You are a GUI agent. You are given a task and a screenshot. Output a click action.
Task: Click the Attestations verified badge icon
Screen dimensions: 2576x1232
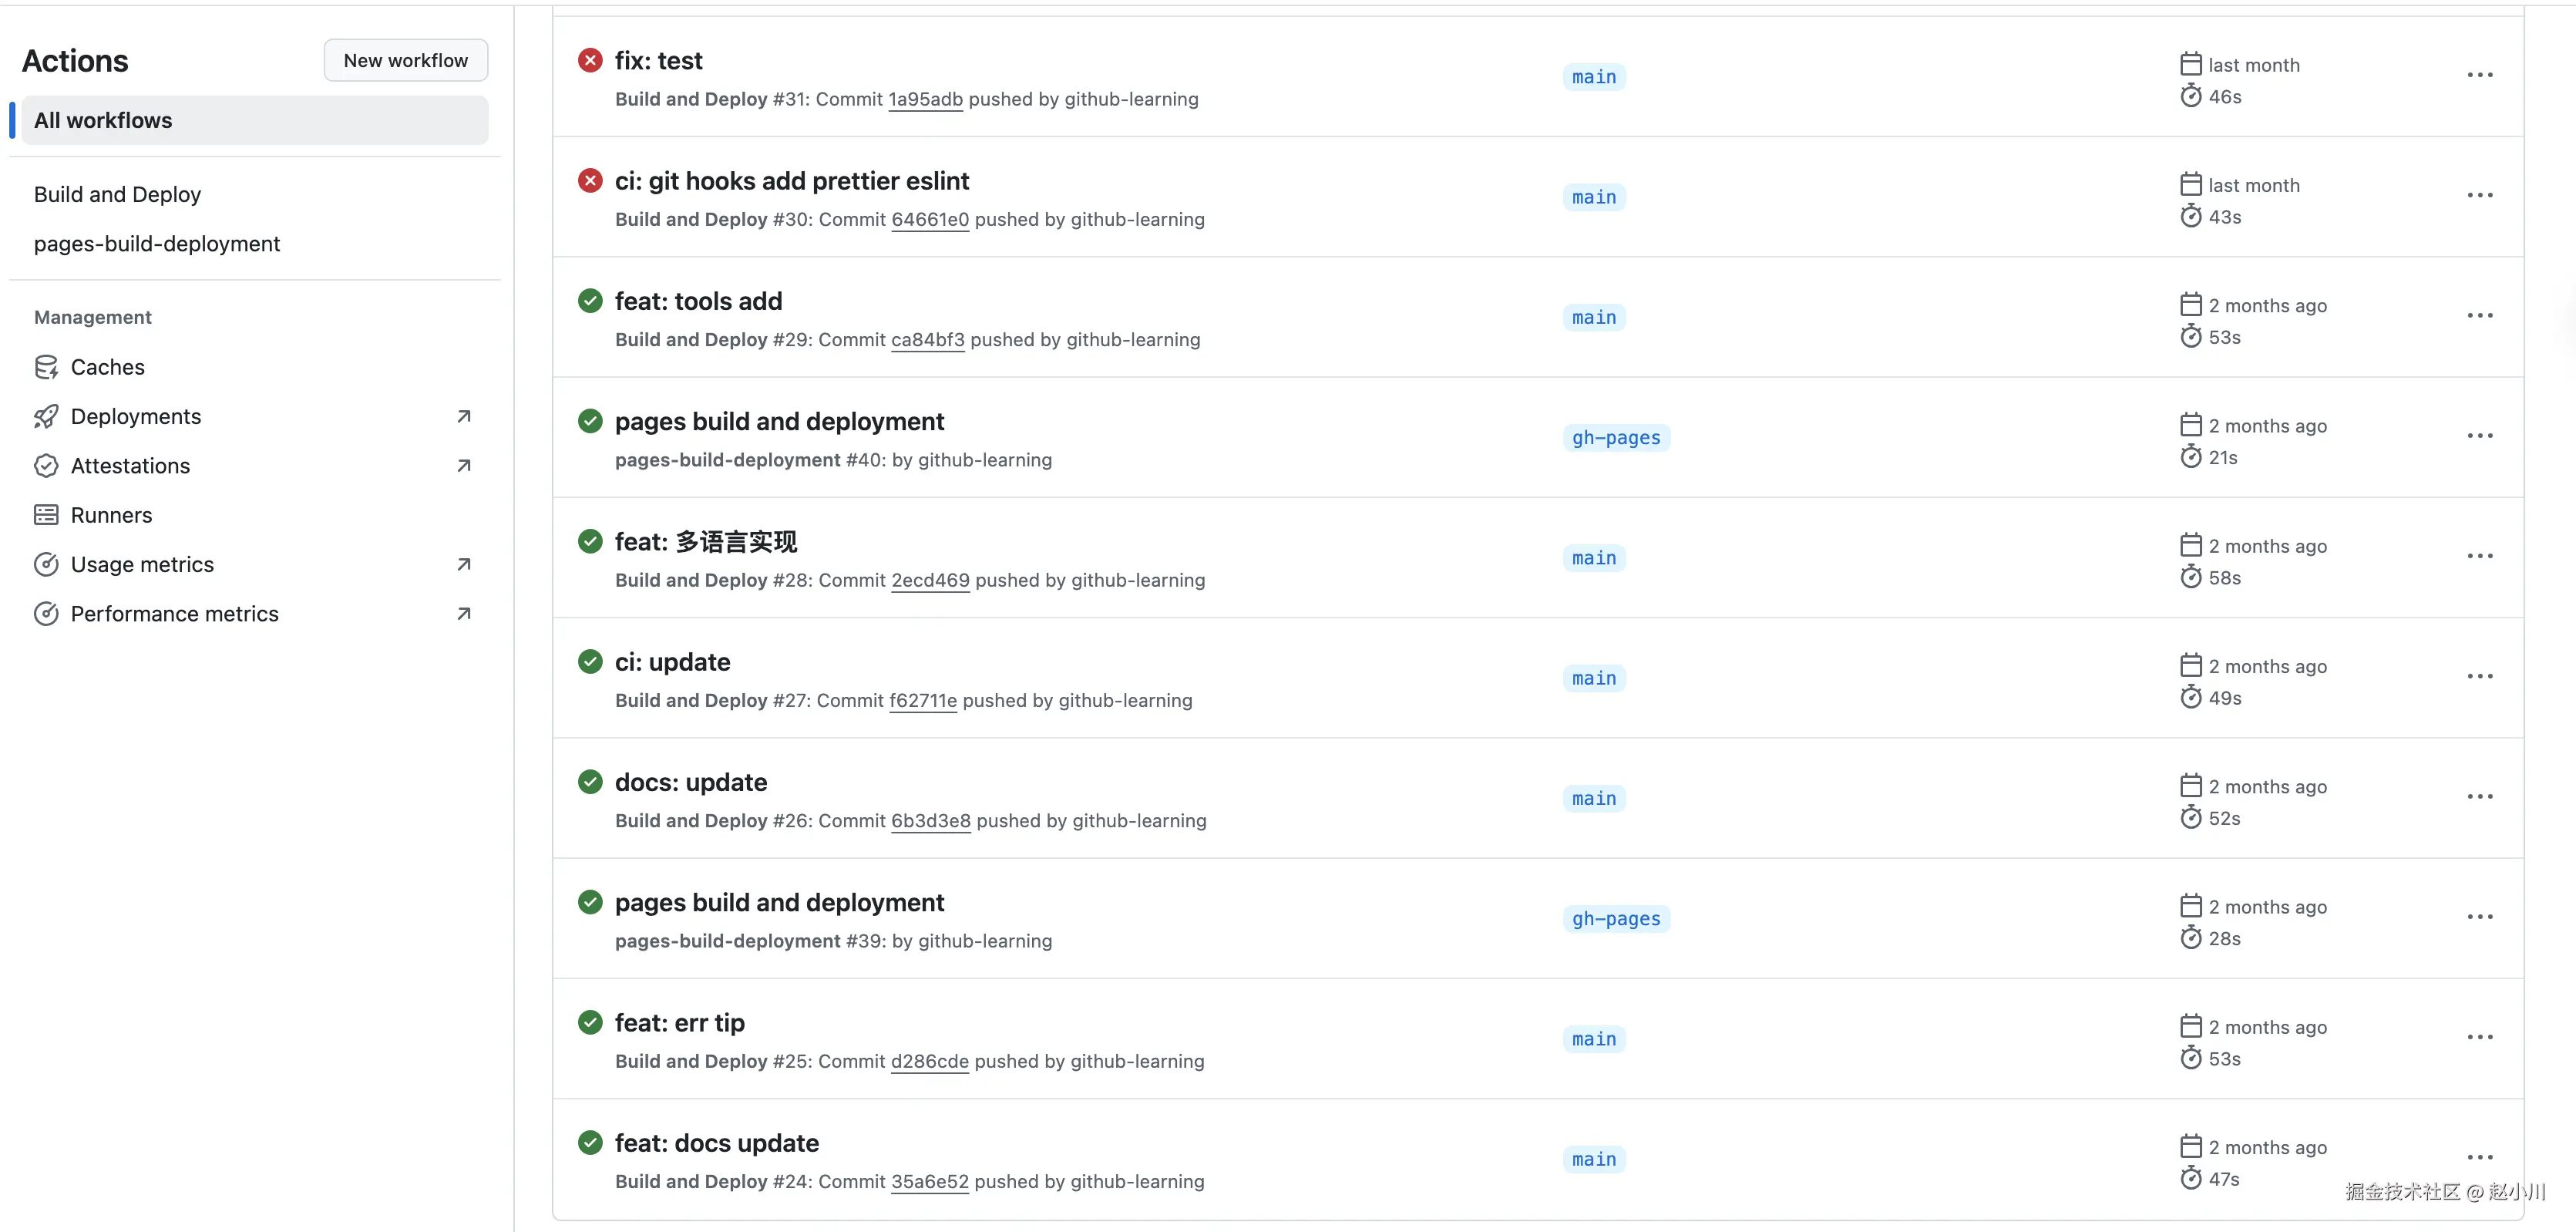coord(46,466)
